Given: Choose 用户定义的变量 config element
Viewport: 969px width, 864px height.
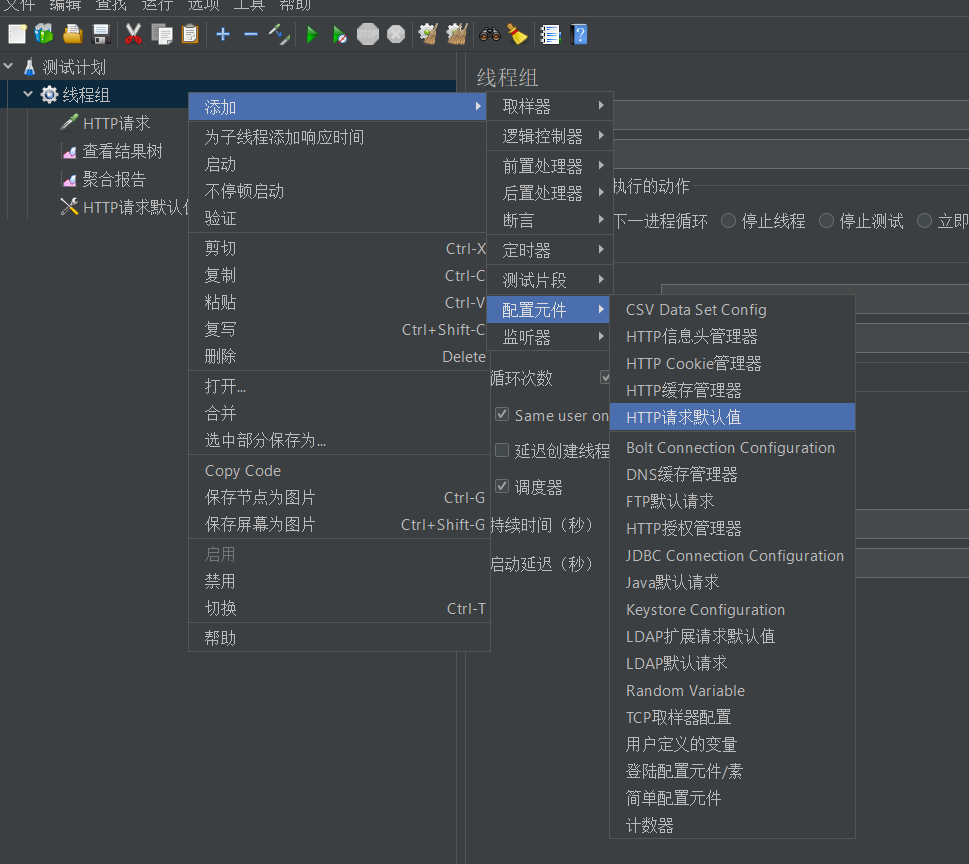Looking at the screenshot, I should point(732,744).
